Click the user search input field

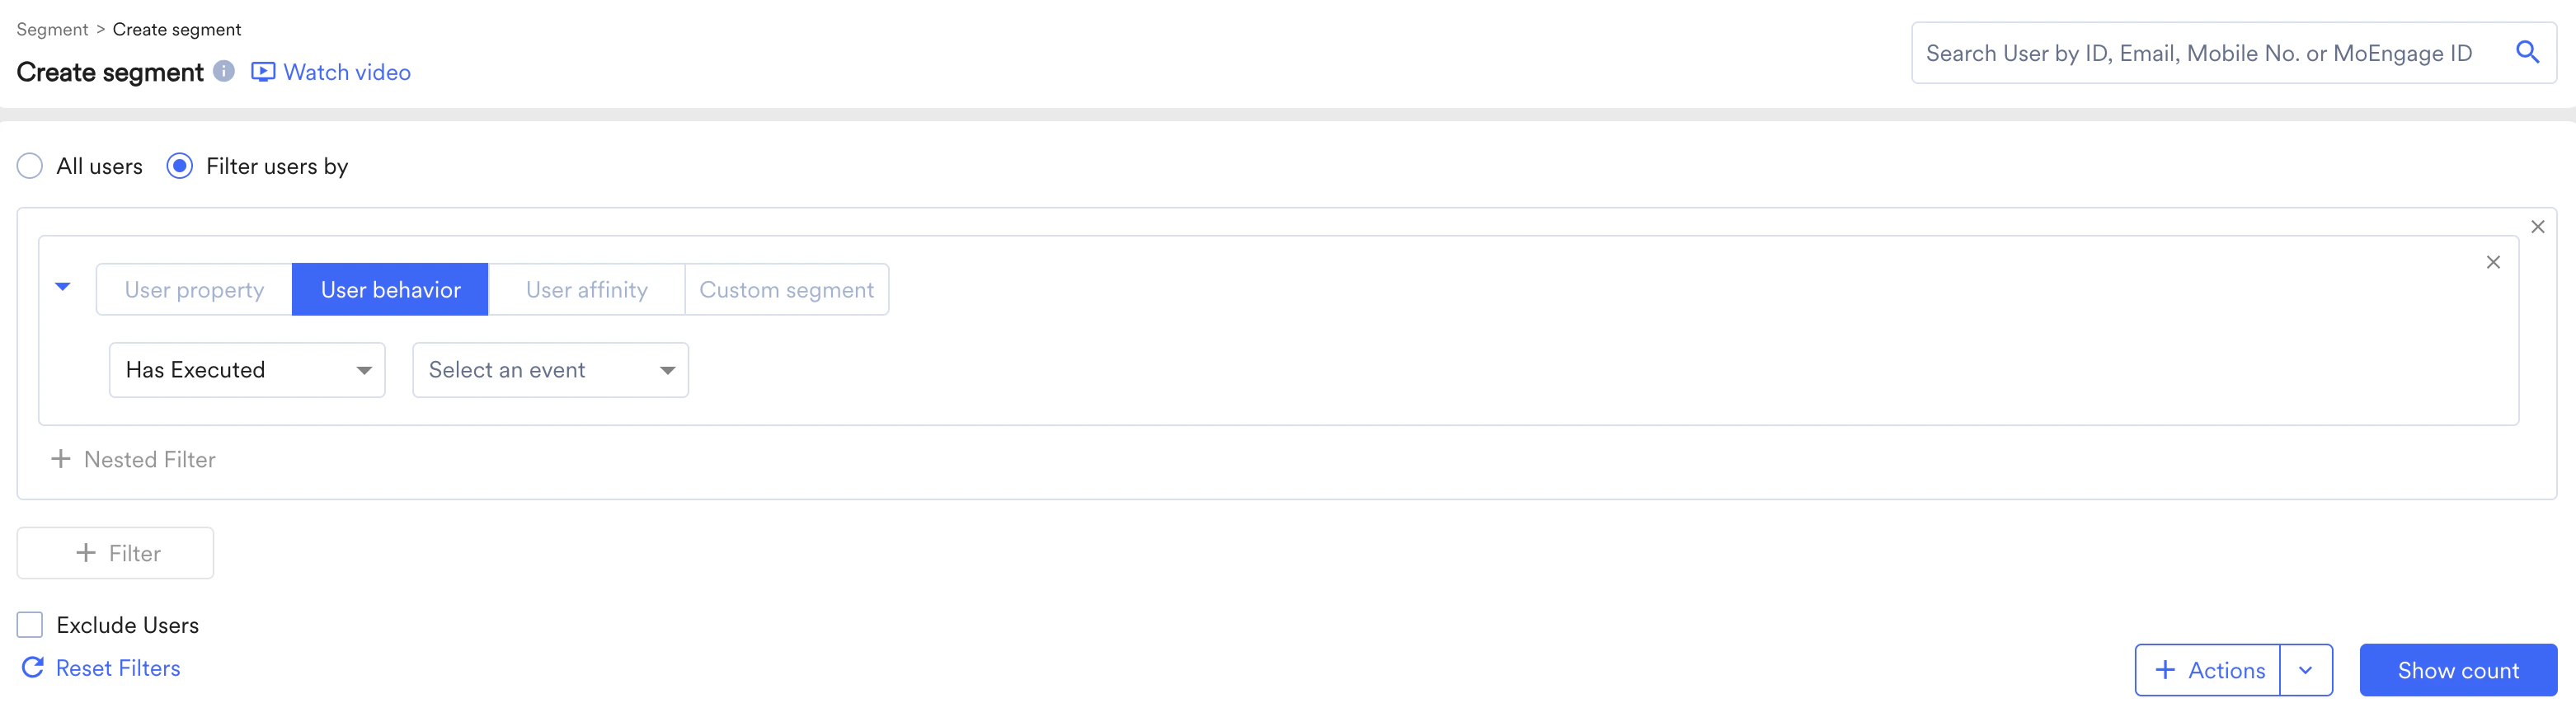click(2200, 52)
